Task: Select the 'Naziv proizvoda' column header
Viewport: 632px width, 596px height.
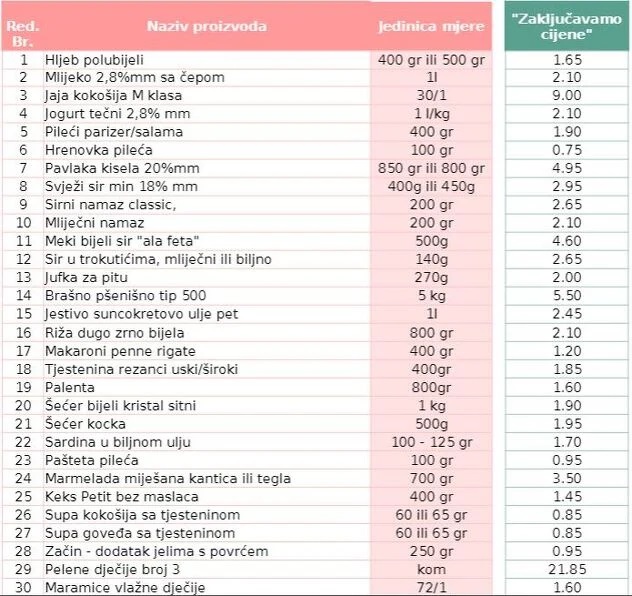Action: pyautogui.click(x=206, y=26)
